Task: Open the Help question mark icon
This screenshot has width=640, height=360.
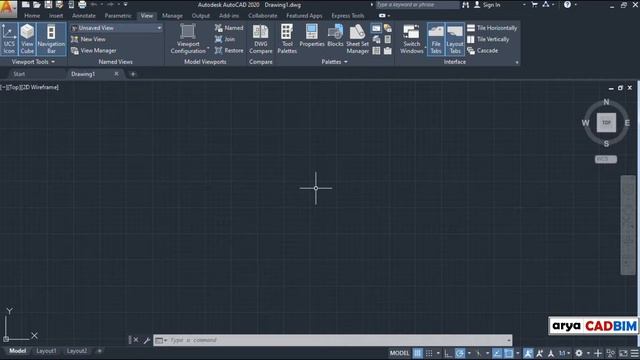Action: [x=567, y=5]
